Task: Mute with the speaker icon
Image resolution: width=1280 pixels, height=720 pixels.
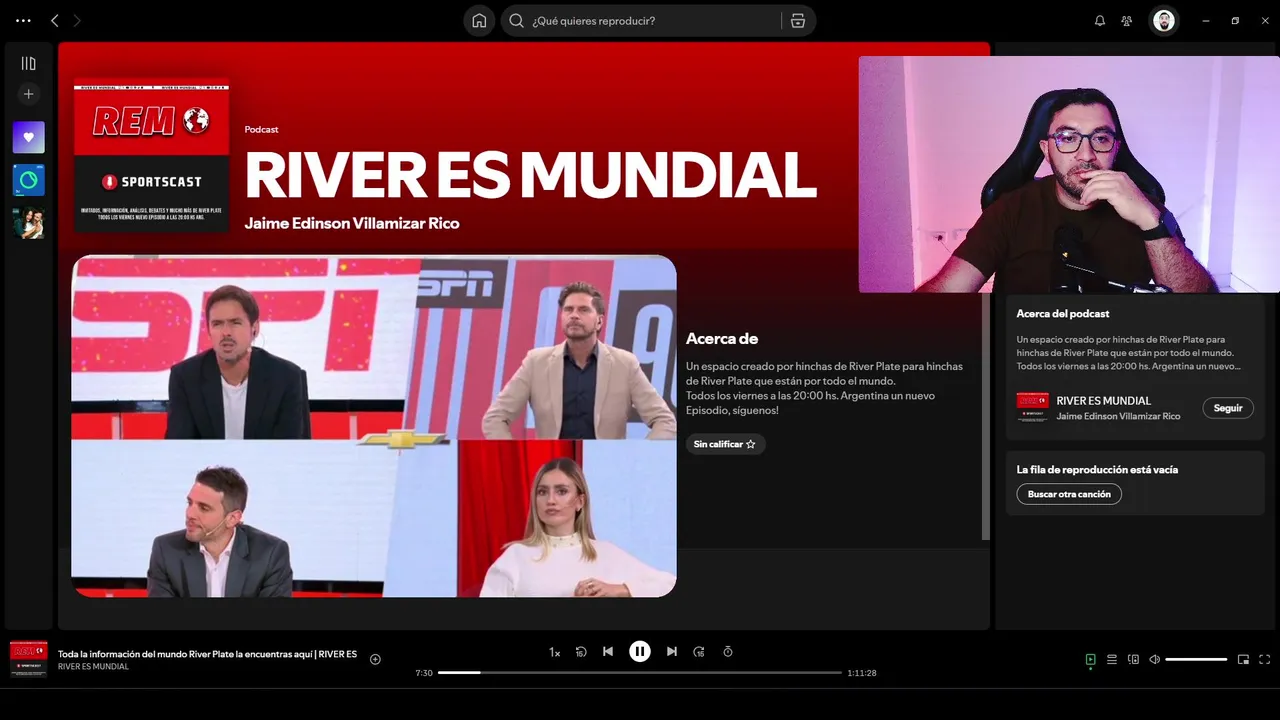Action: coord(1155,660)
